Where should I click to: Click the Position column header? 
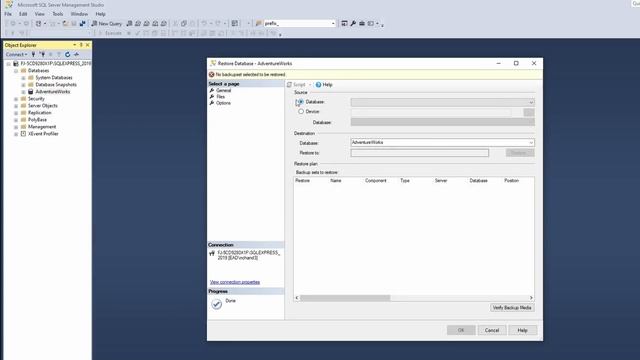point(511,180)
